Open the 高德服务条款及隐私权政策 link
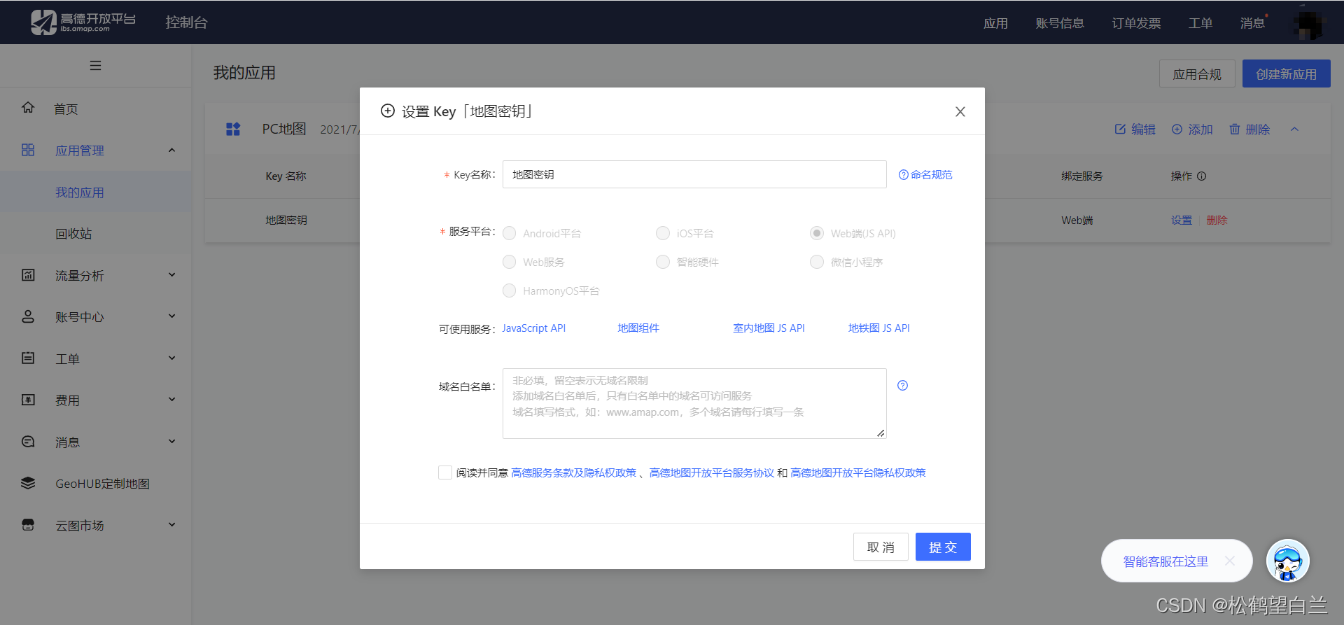The height and width of the screenshot is (625, 1344). 574,473
